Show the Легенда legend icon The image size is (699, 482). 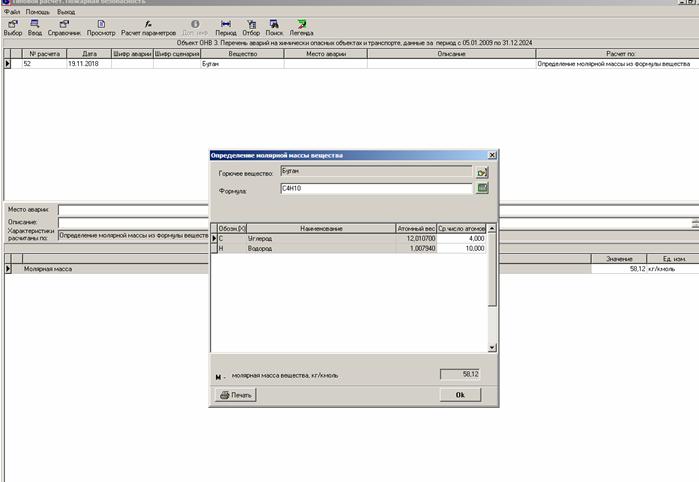[x=301, y=24]
